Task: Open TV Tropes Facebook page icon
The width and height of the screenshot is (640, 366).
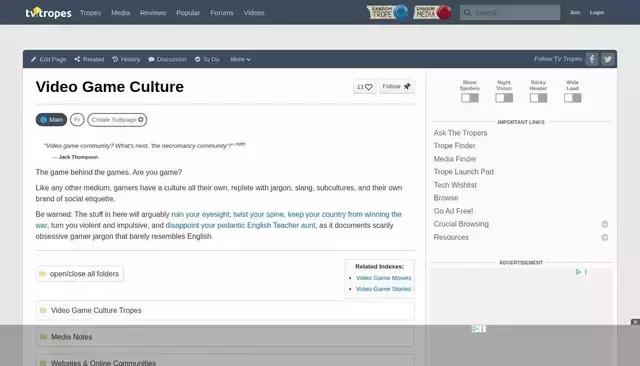Action: click(592, 59)
